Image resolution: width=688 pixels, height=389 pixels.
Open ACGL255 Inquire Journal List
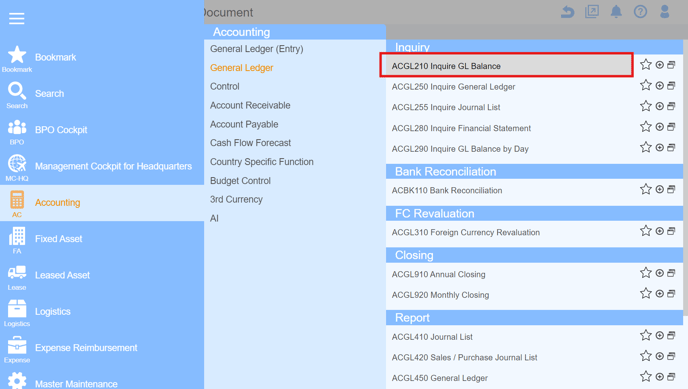click(446, 107)
